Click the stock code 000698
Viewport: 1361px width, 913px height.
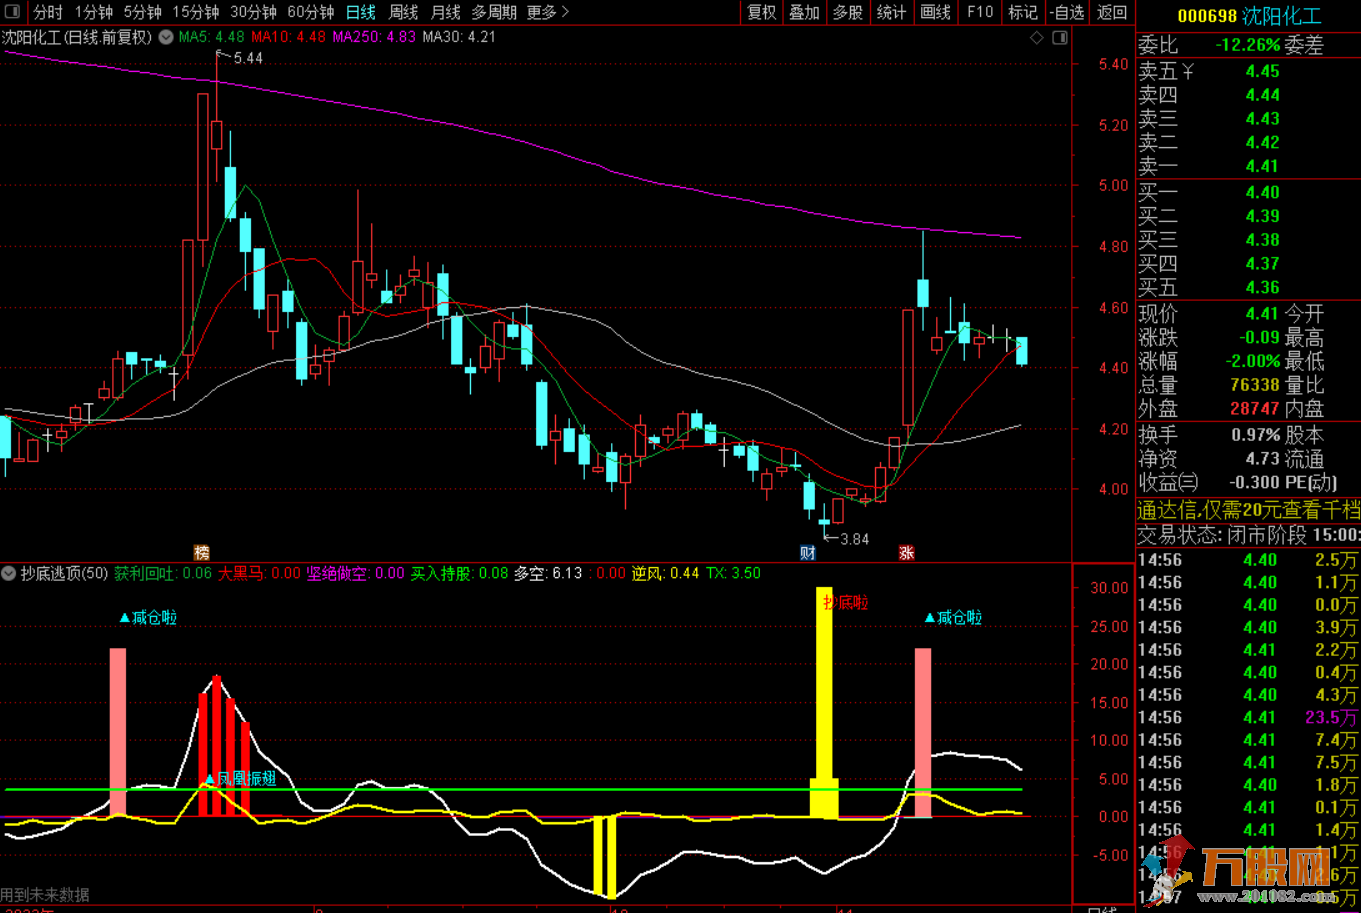tap(1207, 17)
